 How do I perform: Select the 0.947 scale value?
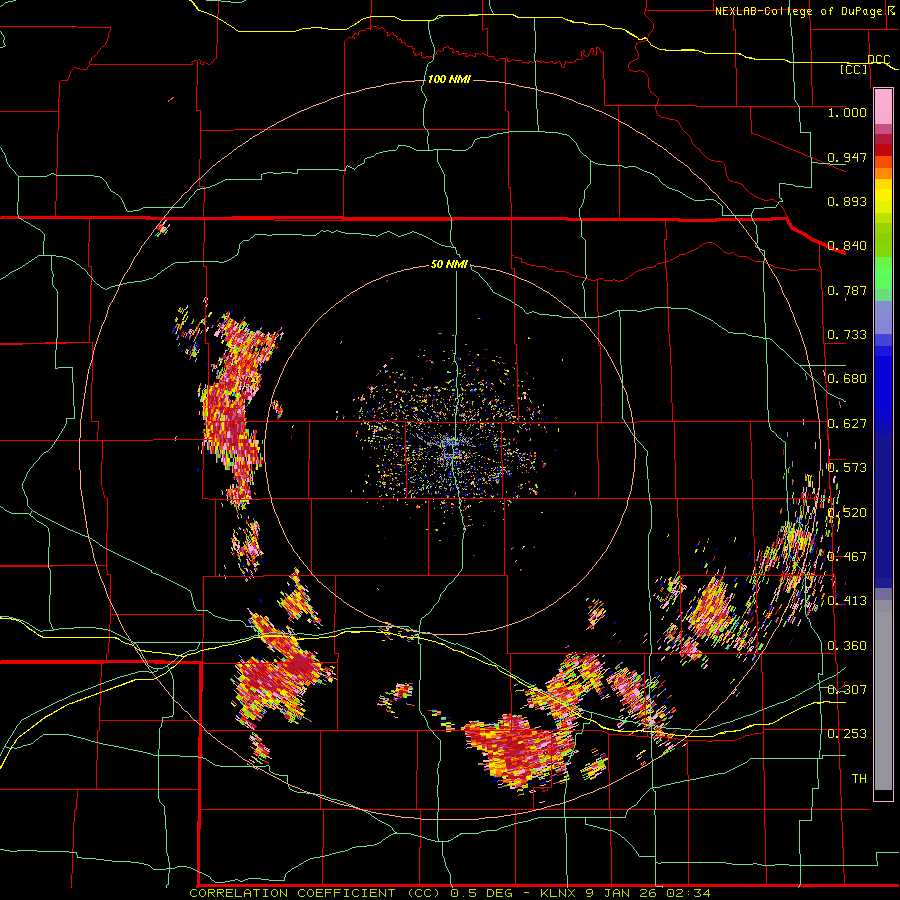847,157
